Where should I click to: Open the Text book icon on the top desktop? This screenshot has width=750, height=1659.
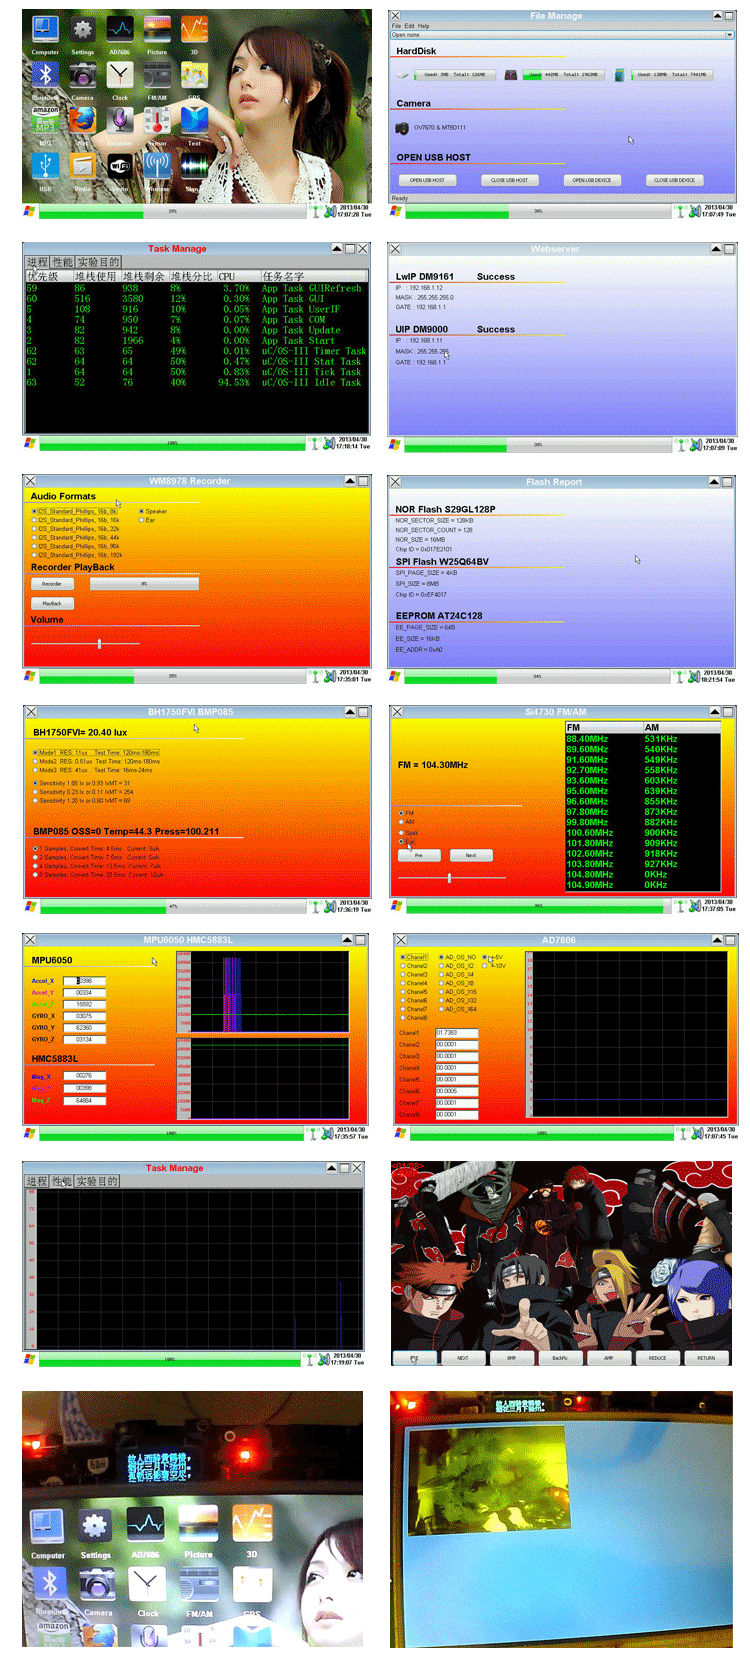tap(194, 120)
